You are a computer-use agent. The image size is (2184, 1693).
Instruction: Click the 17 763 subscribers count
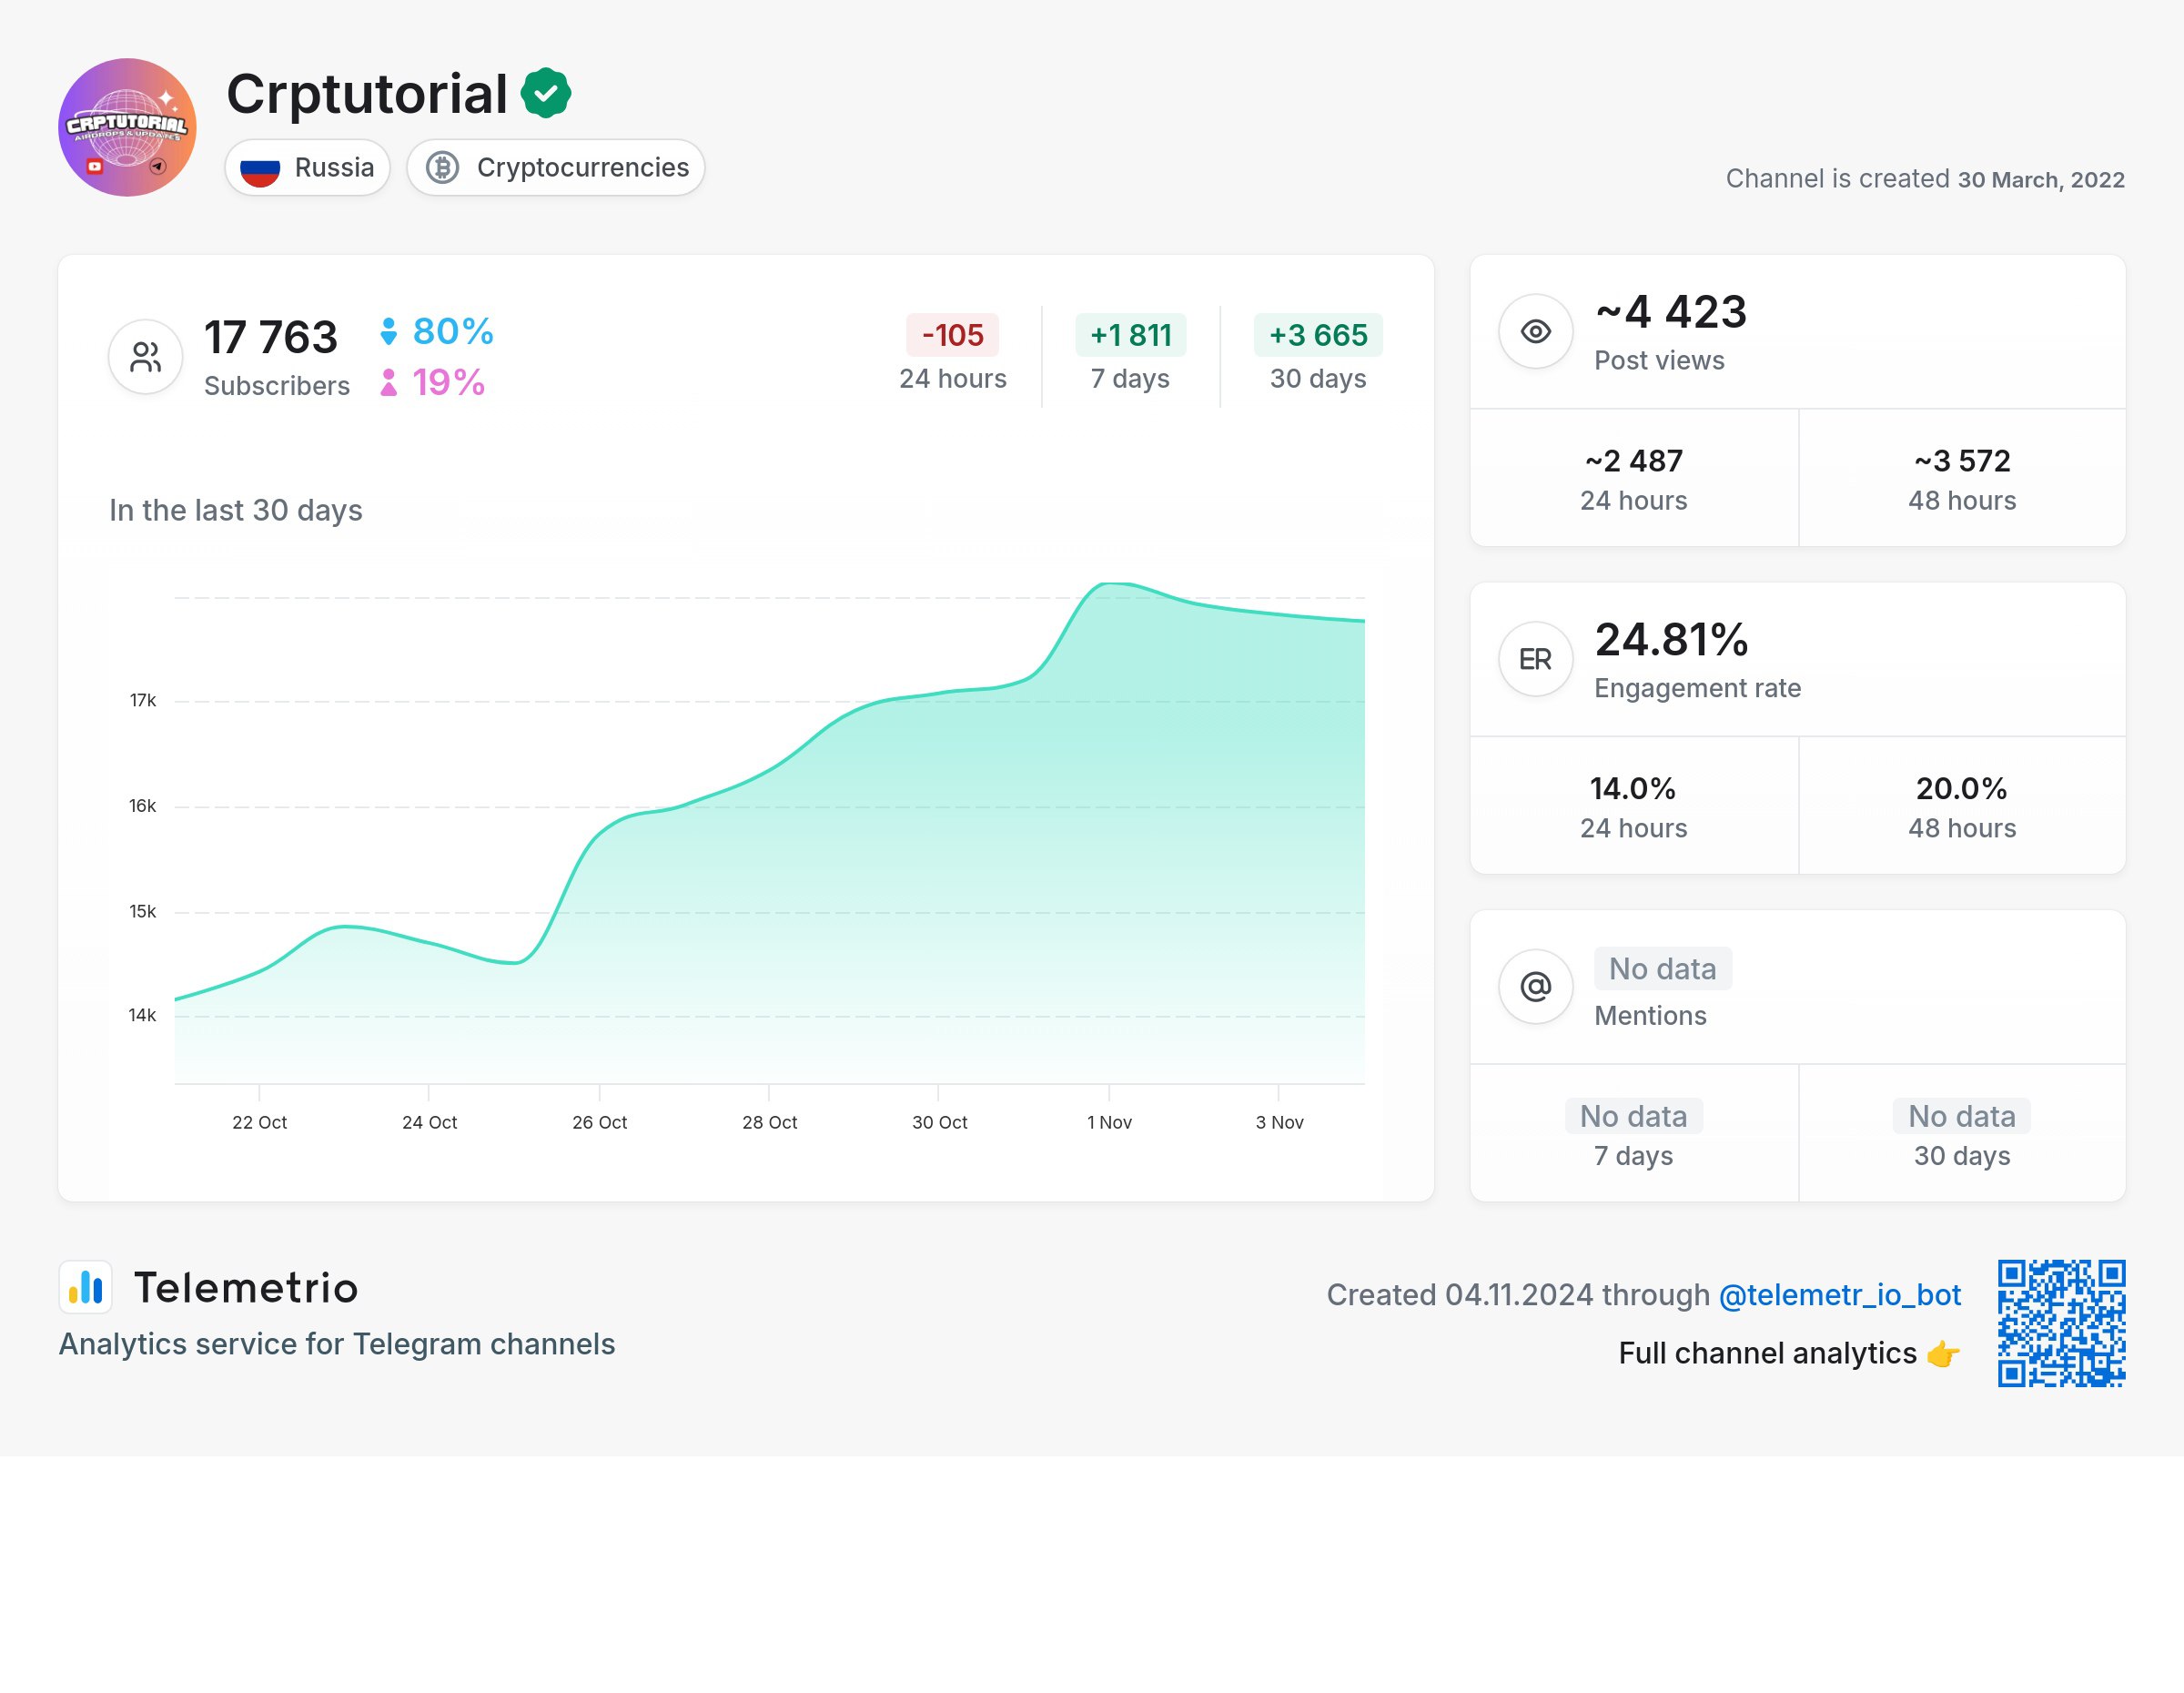(x=271, y=337)
